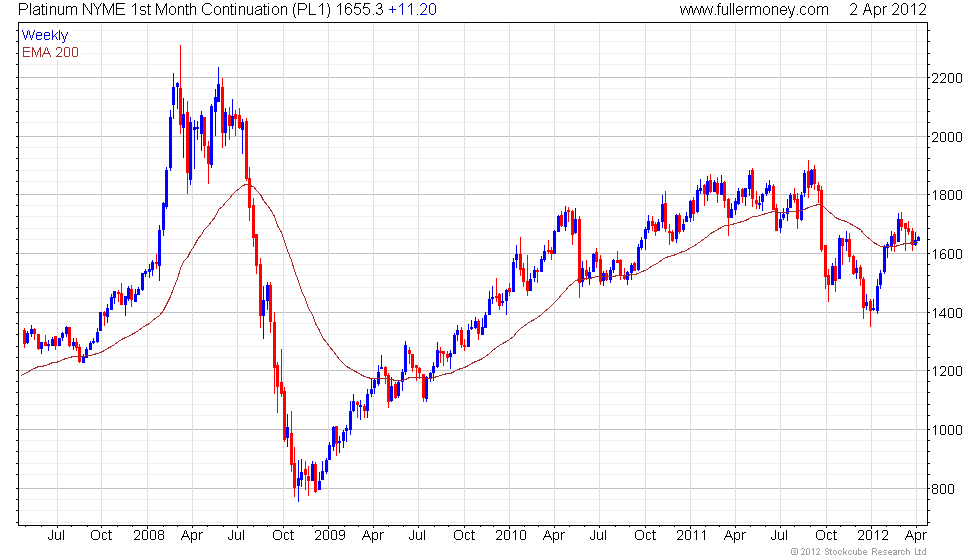980x560 pixels.
Task: Click the 1200 price axis label
Action: pyautogui.click(x=948, y=371)
